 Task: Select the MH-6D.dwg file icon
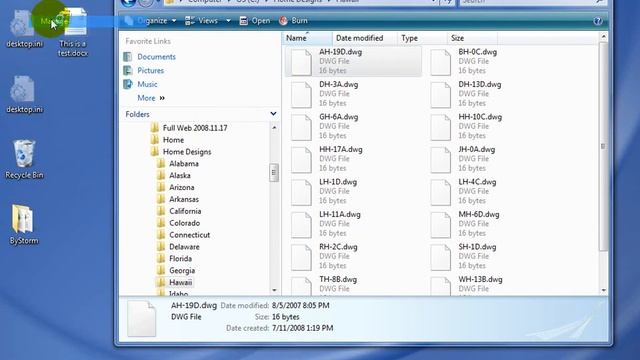pos(440,224)
